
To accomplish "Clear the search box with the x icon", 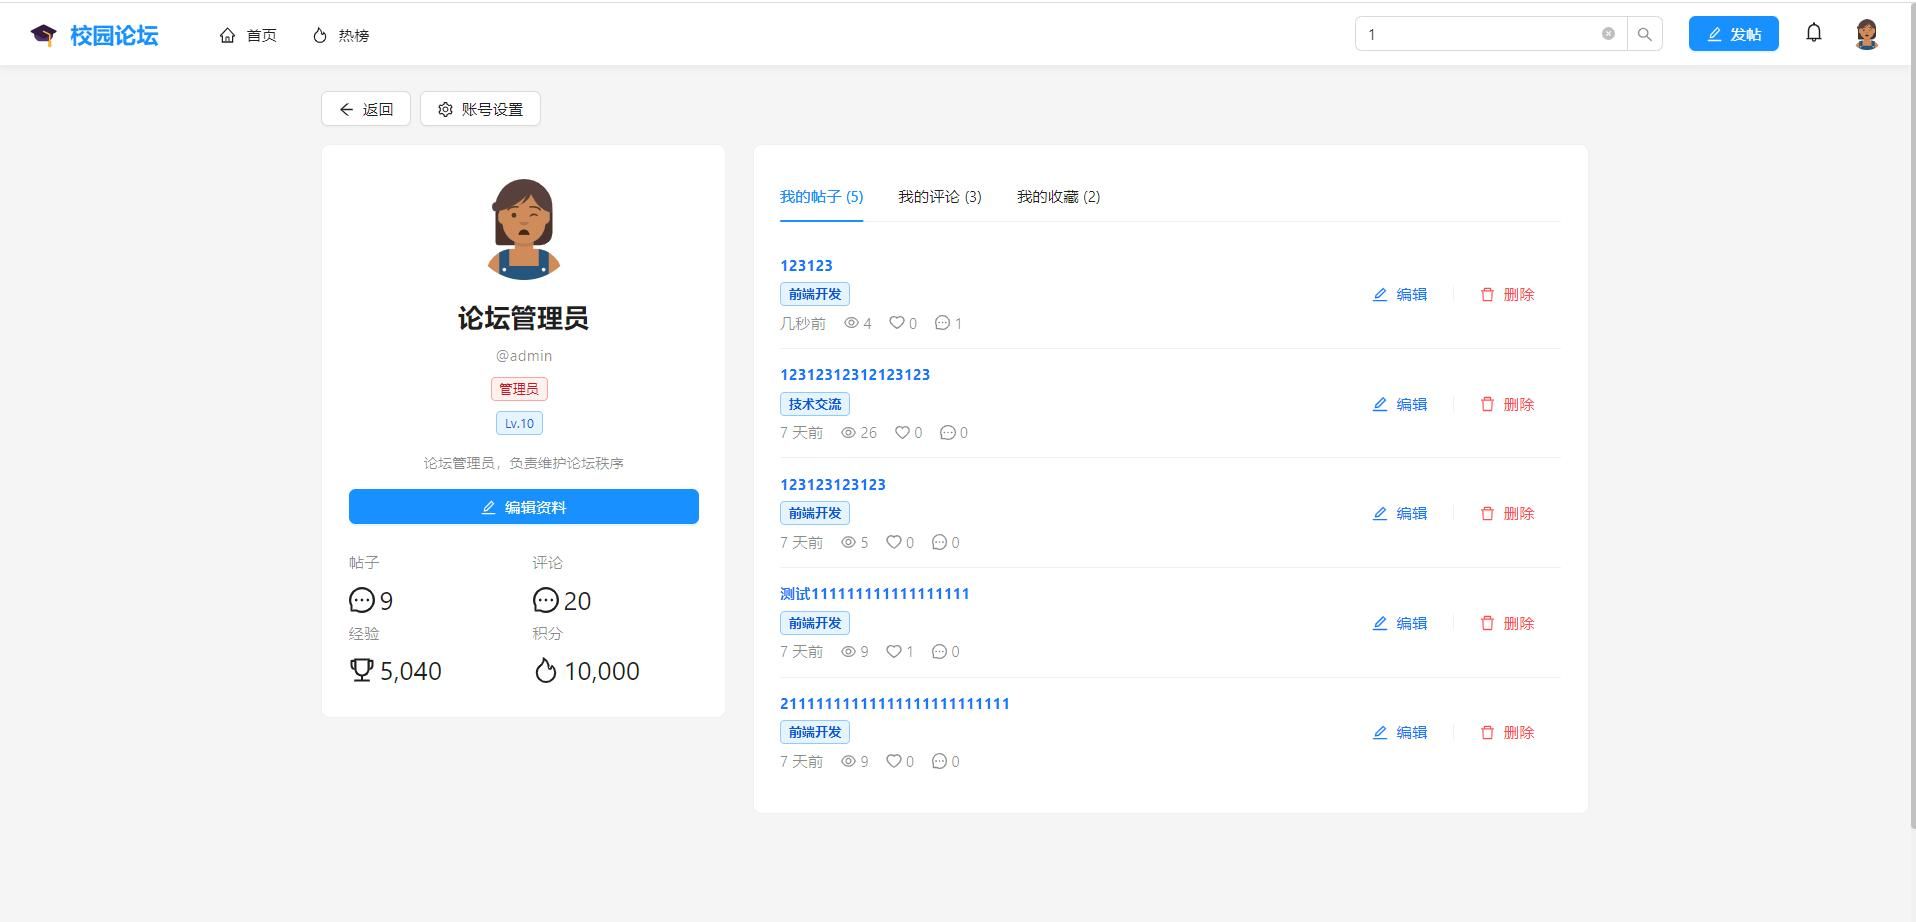I will 1608,33.
